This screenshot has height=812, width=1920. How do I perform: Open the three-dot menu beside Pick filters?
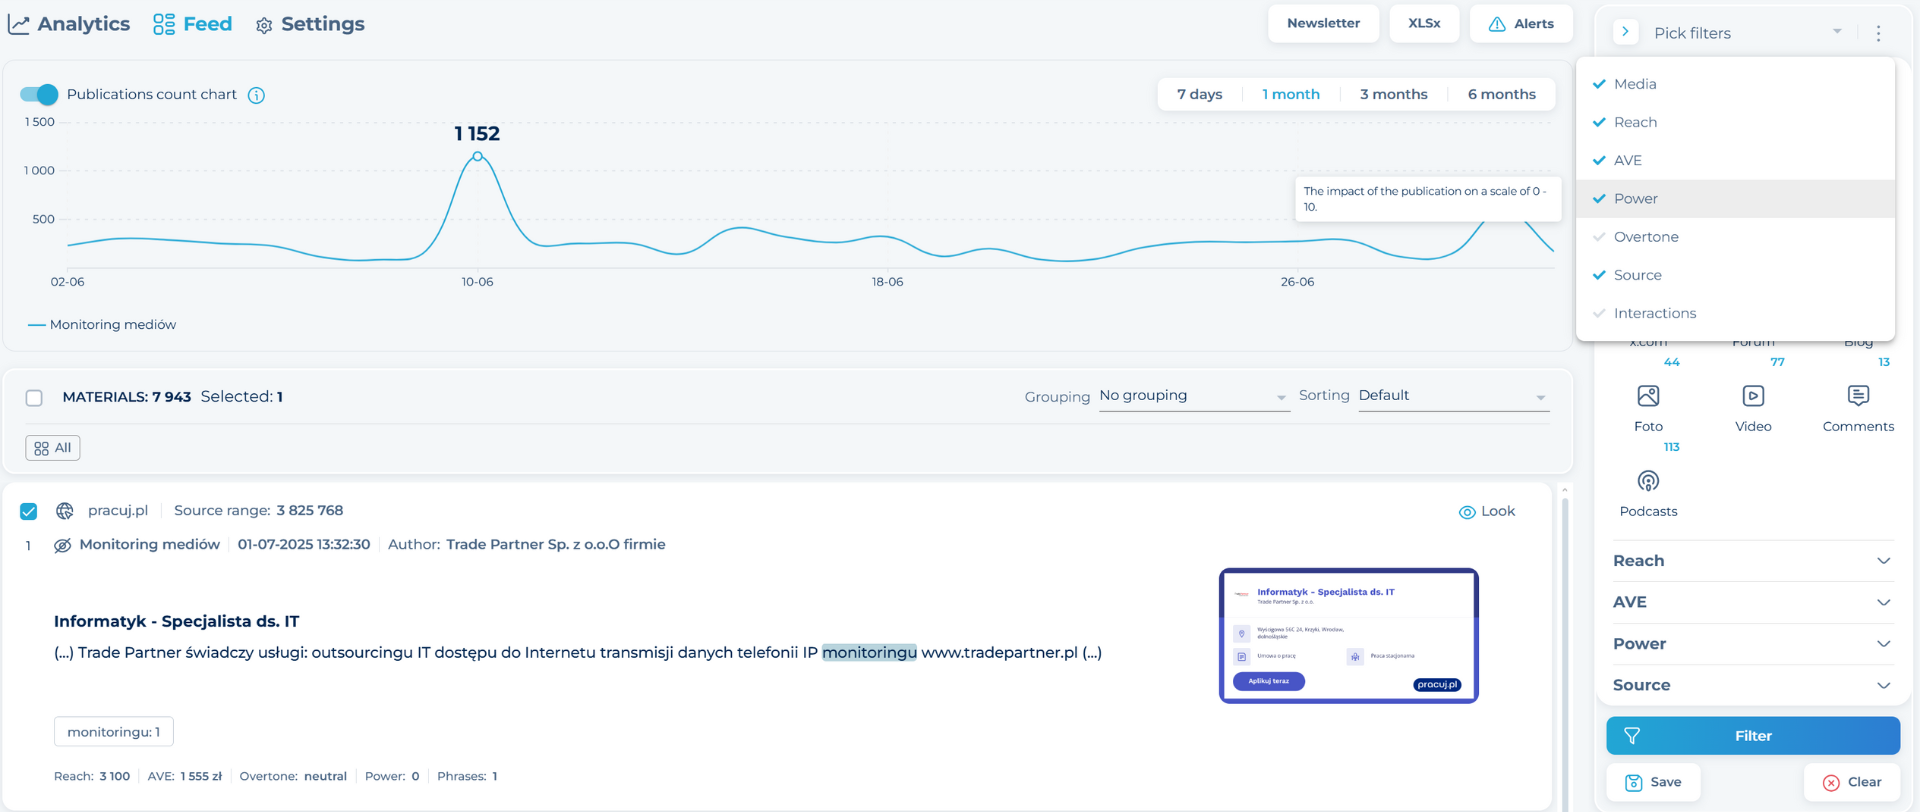1878,33
